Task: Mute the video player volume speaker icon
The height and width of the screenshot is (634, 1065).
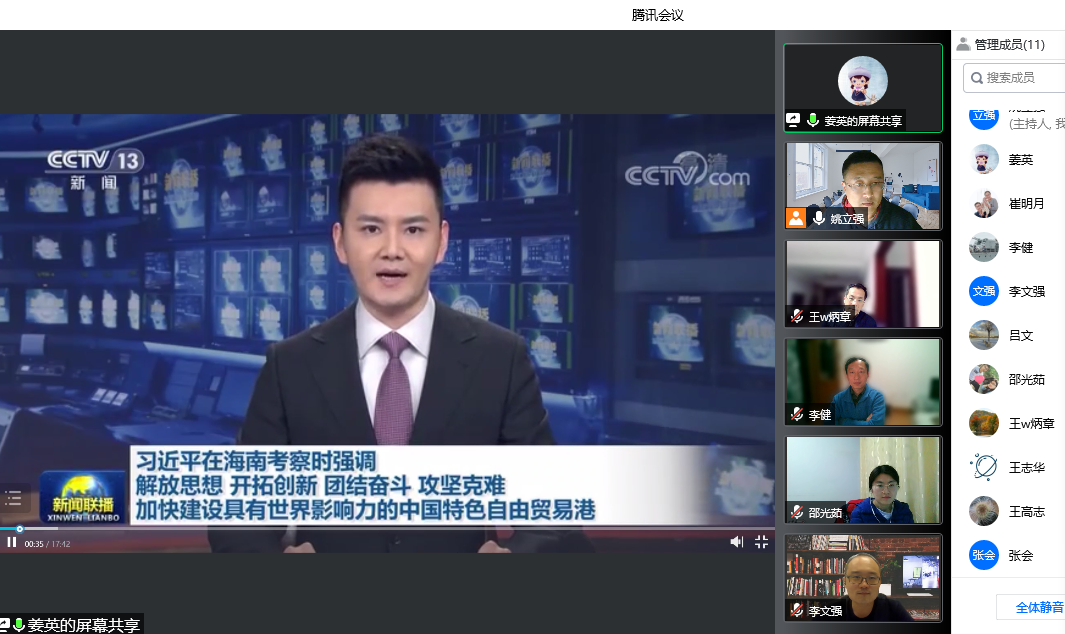Action: click(x=737, y=541)
